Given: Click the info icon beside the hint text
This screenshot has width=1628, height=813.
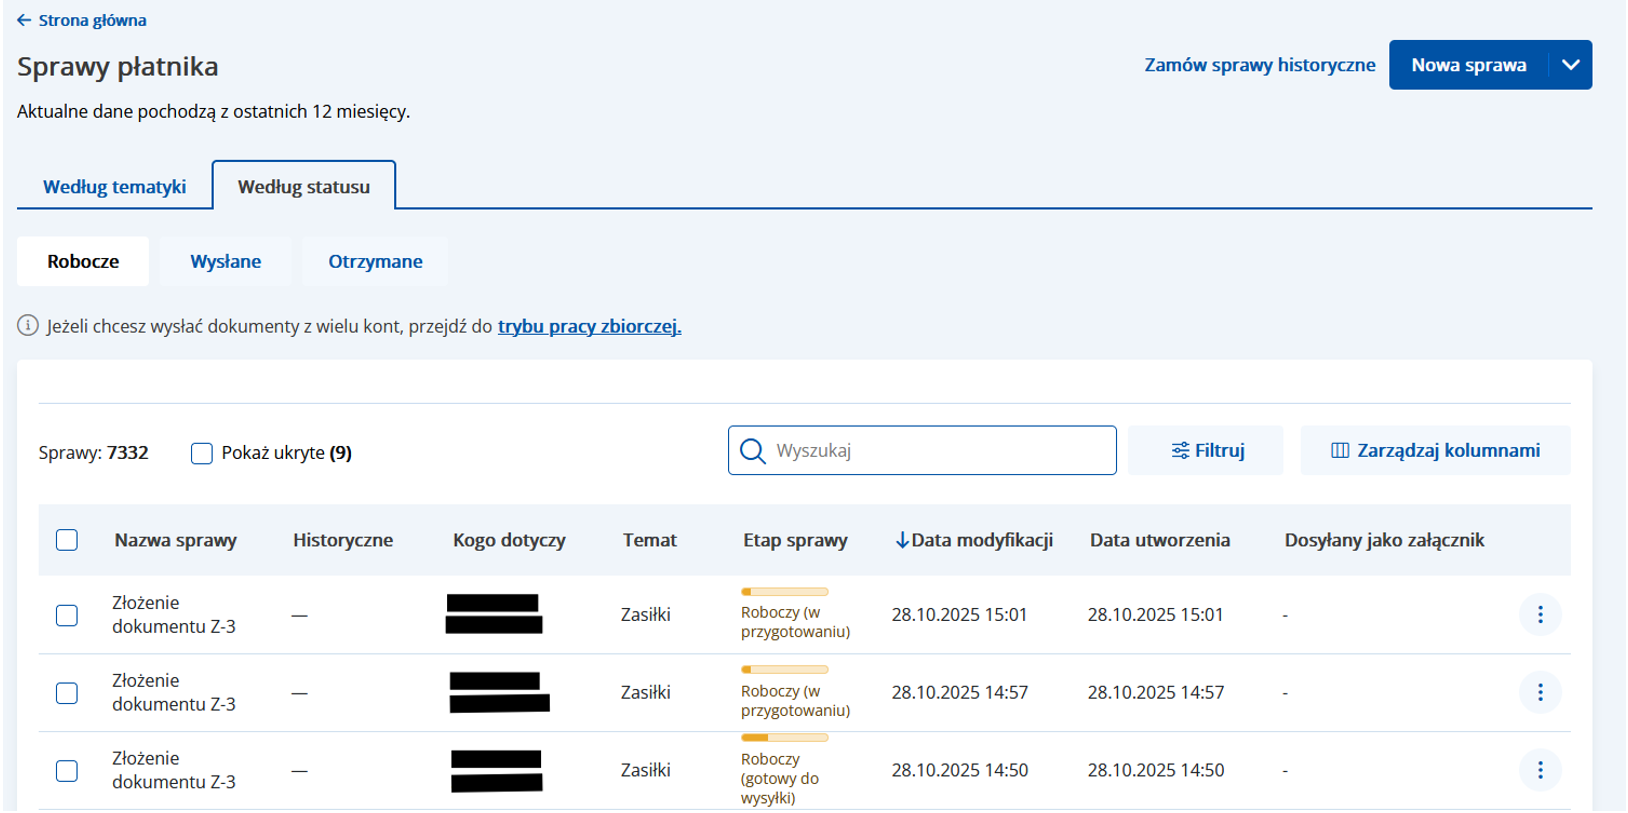Looking at the screenshot, I should click(28, 326).
